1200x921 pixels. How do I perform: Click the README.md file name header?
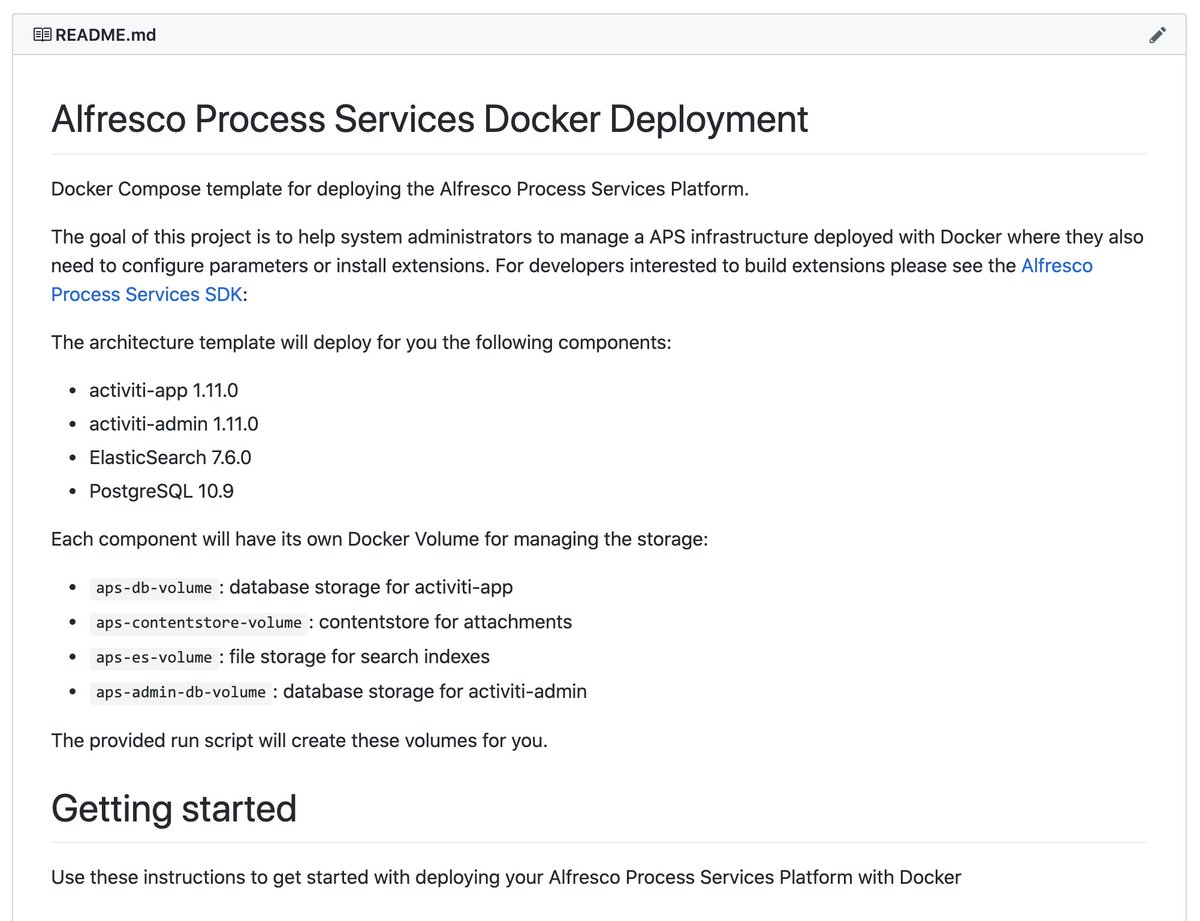coord(106,35)
